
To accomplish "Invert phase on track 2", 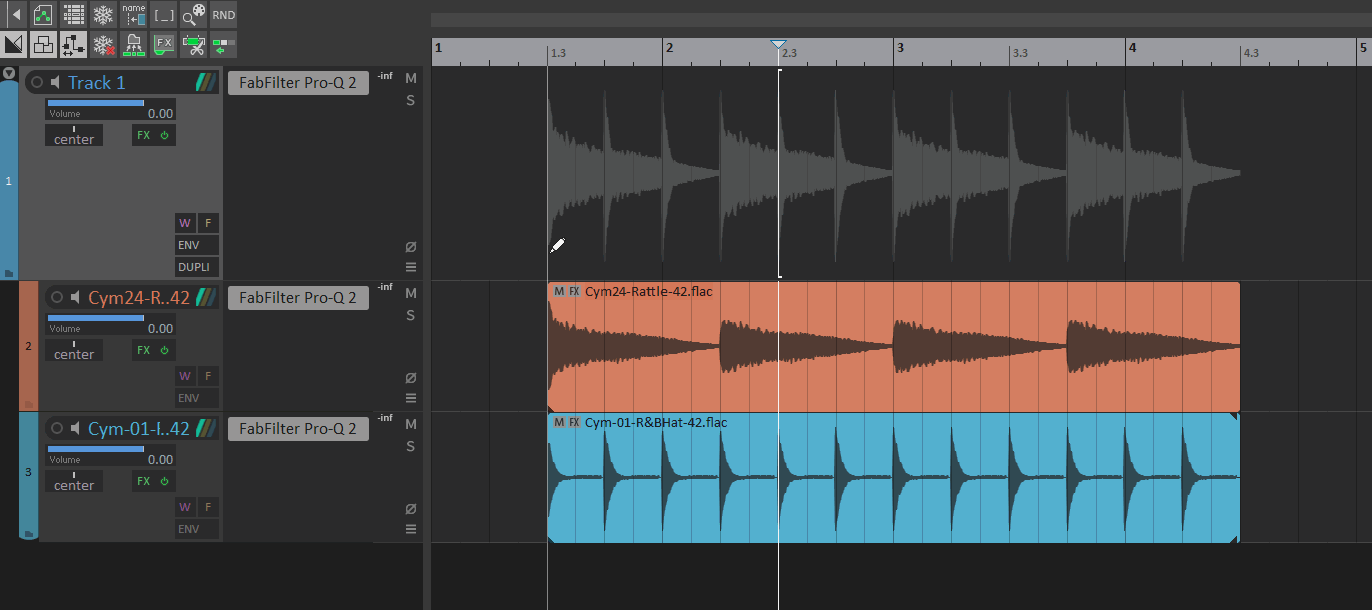I will 411,378.
